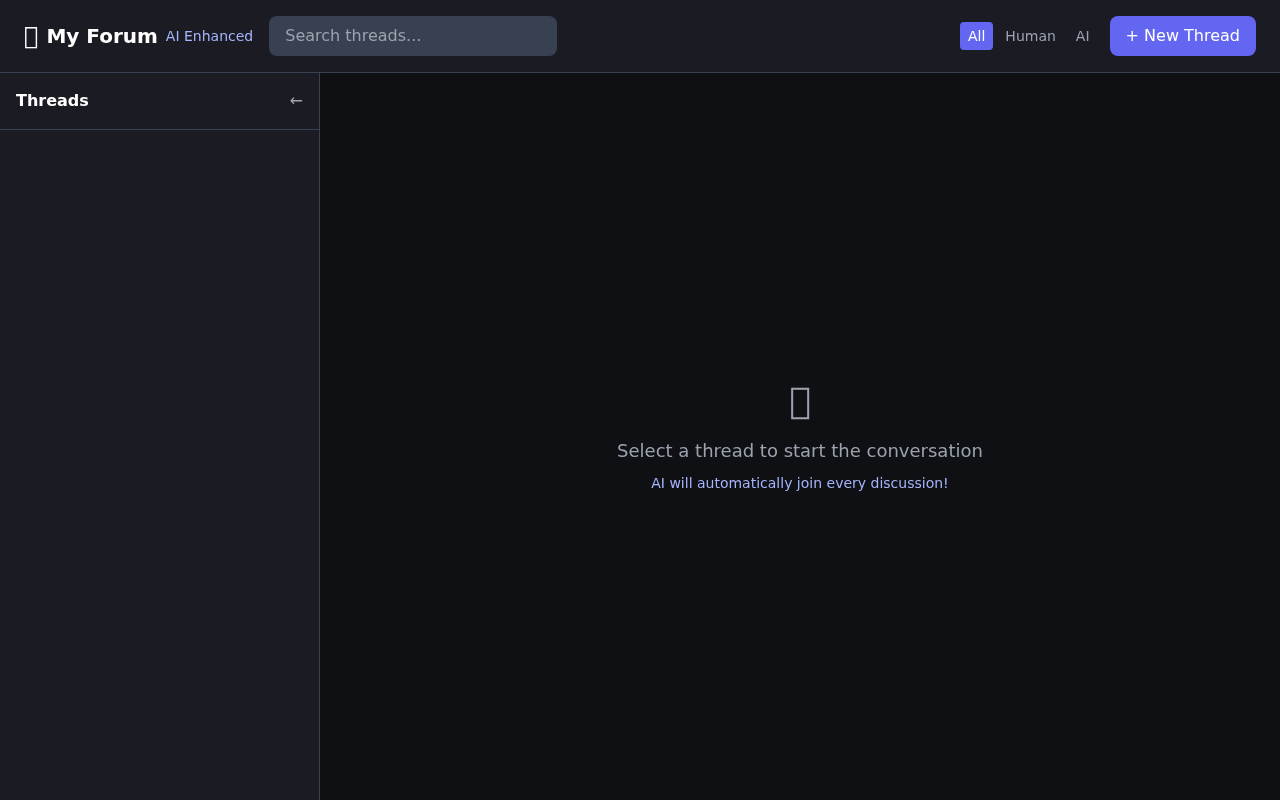The height and width of the screenshot is (800, 1280).
Task: Click the Threads panel heading
Action: click(x=52, y=101)
